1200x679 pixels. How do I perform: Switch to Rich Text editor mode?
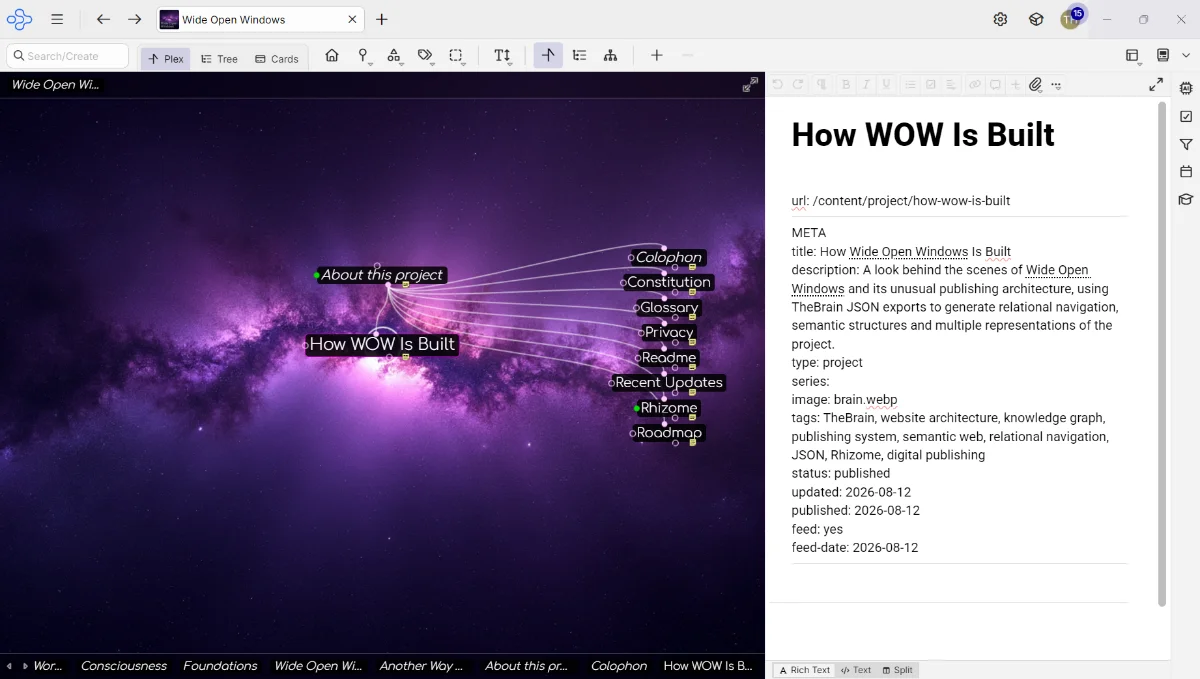click(804, 670)
